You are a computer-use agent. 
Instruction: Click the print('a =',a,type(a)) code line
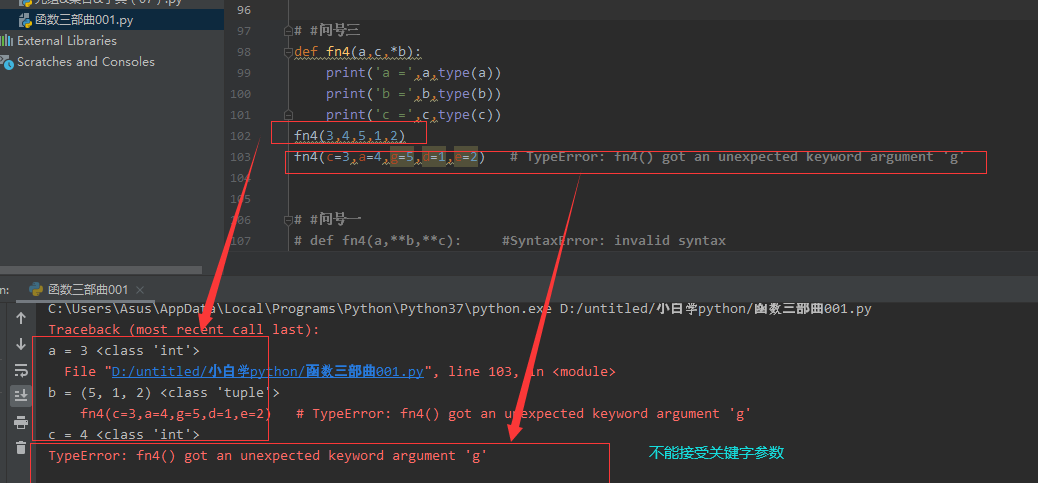[x=414, y=73]
